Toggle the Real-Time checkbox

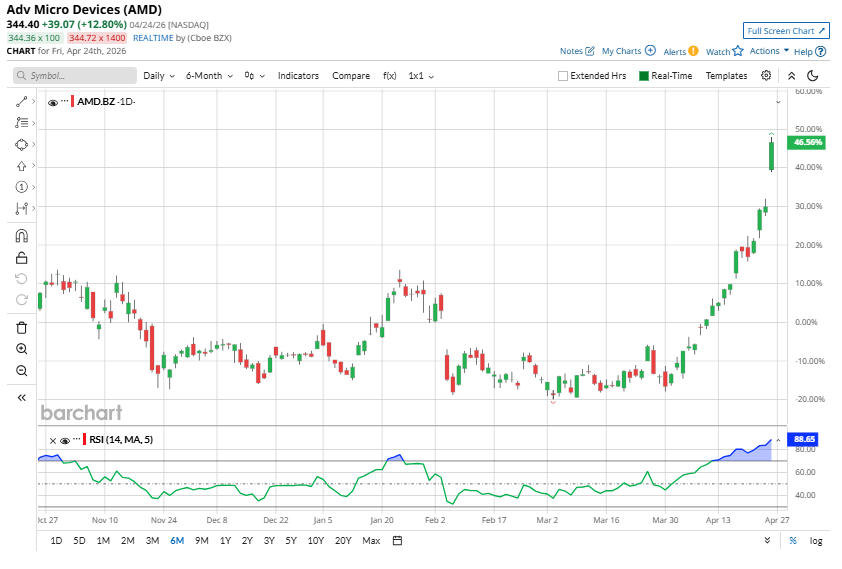pyautogui.click(x=644, y=76)
